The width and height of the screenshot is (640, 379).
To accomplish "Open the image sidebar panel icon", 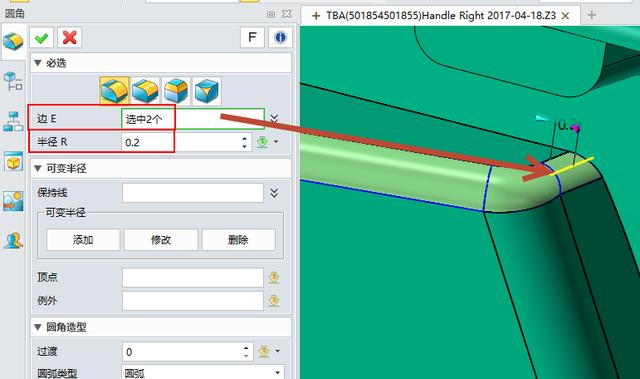I will (13, 201).
